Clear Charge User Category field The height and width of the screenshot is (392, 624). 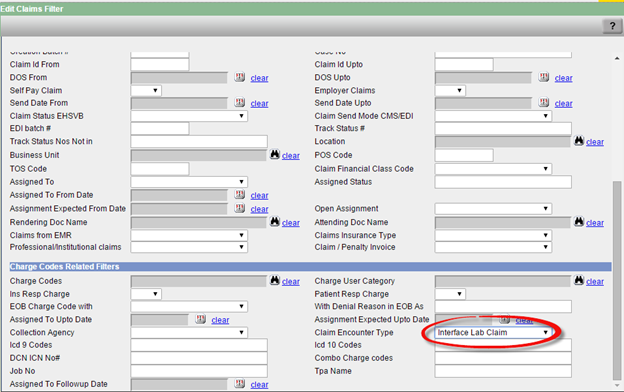595,281
